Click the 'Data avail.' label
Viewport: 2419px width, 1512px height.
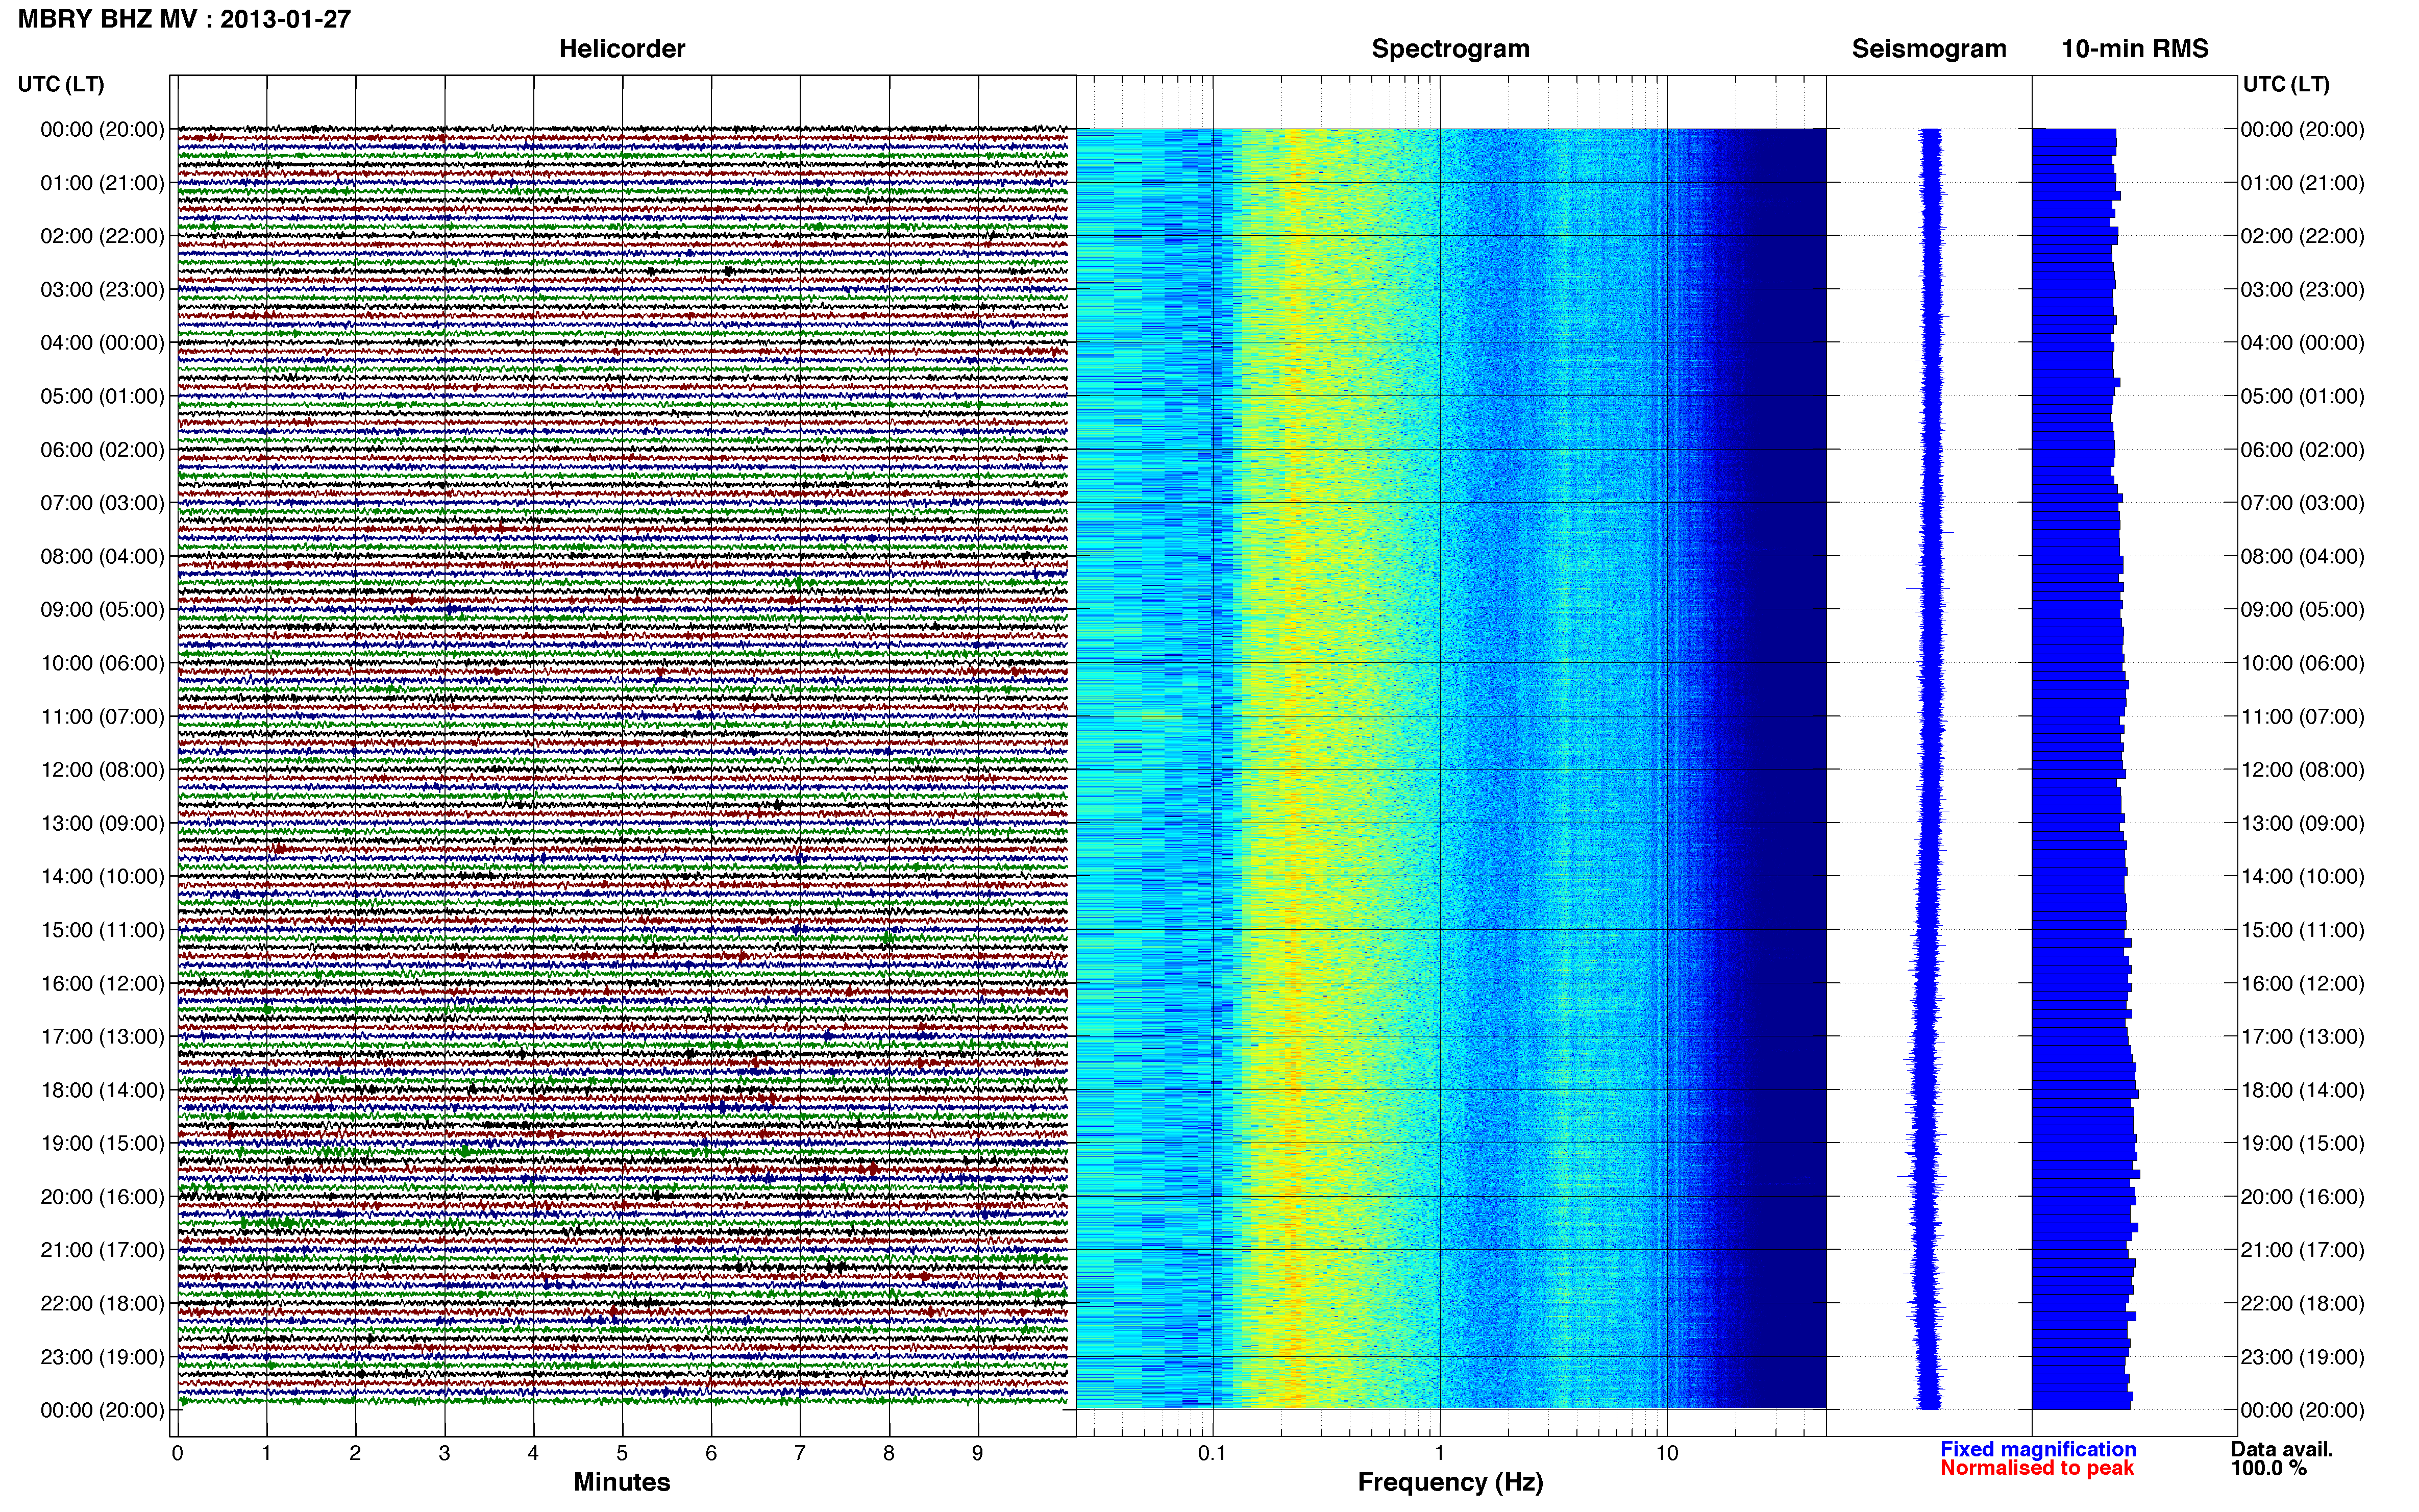pos(2282,1449)
